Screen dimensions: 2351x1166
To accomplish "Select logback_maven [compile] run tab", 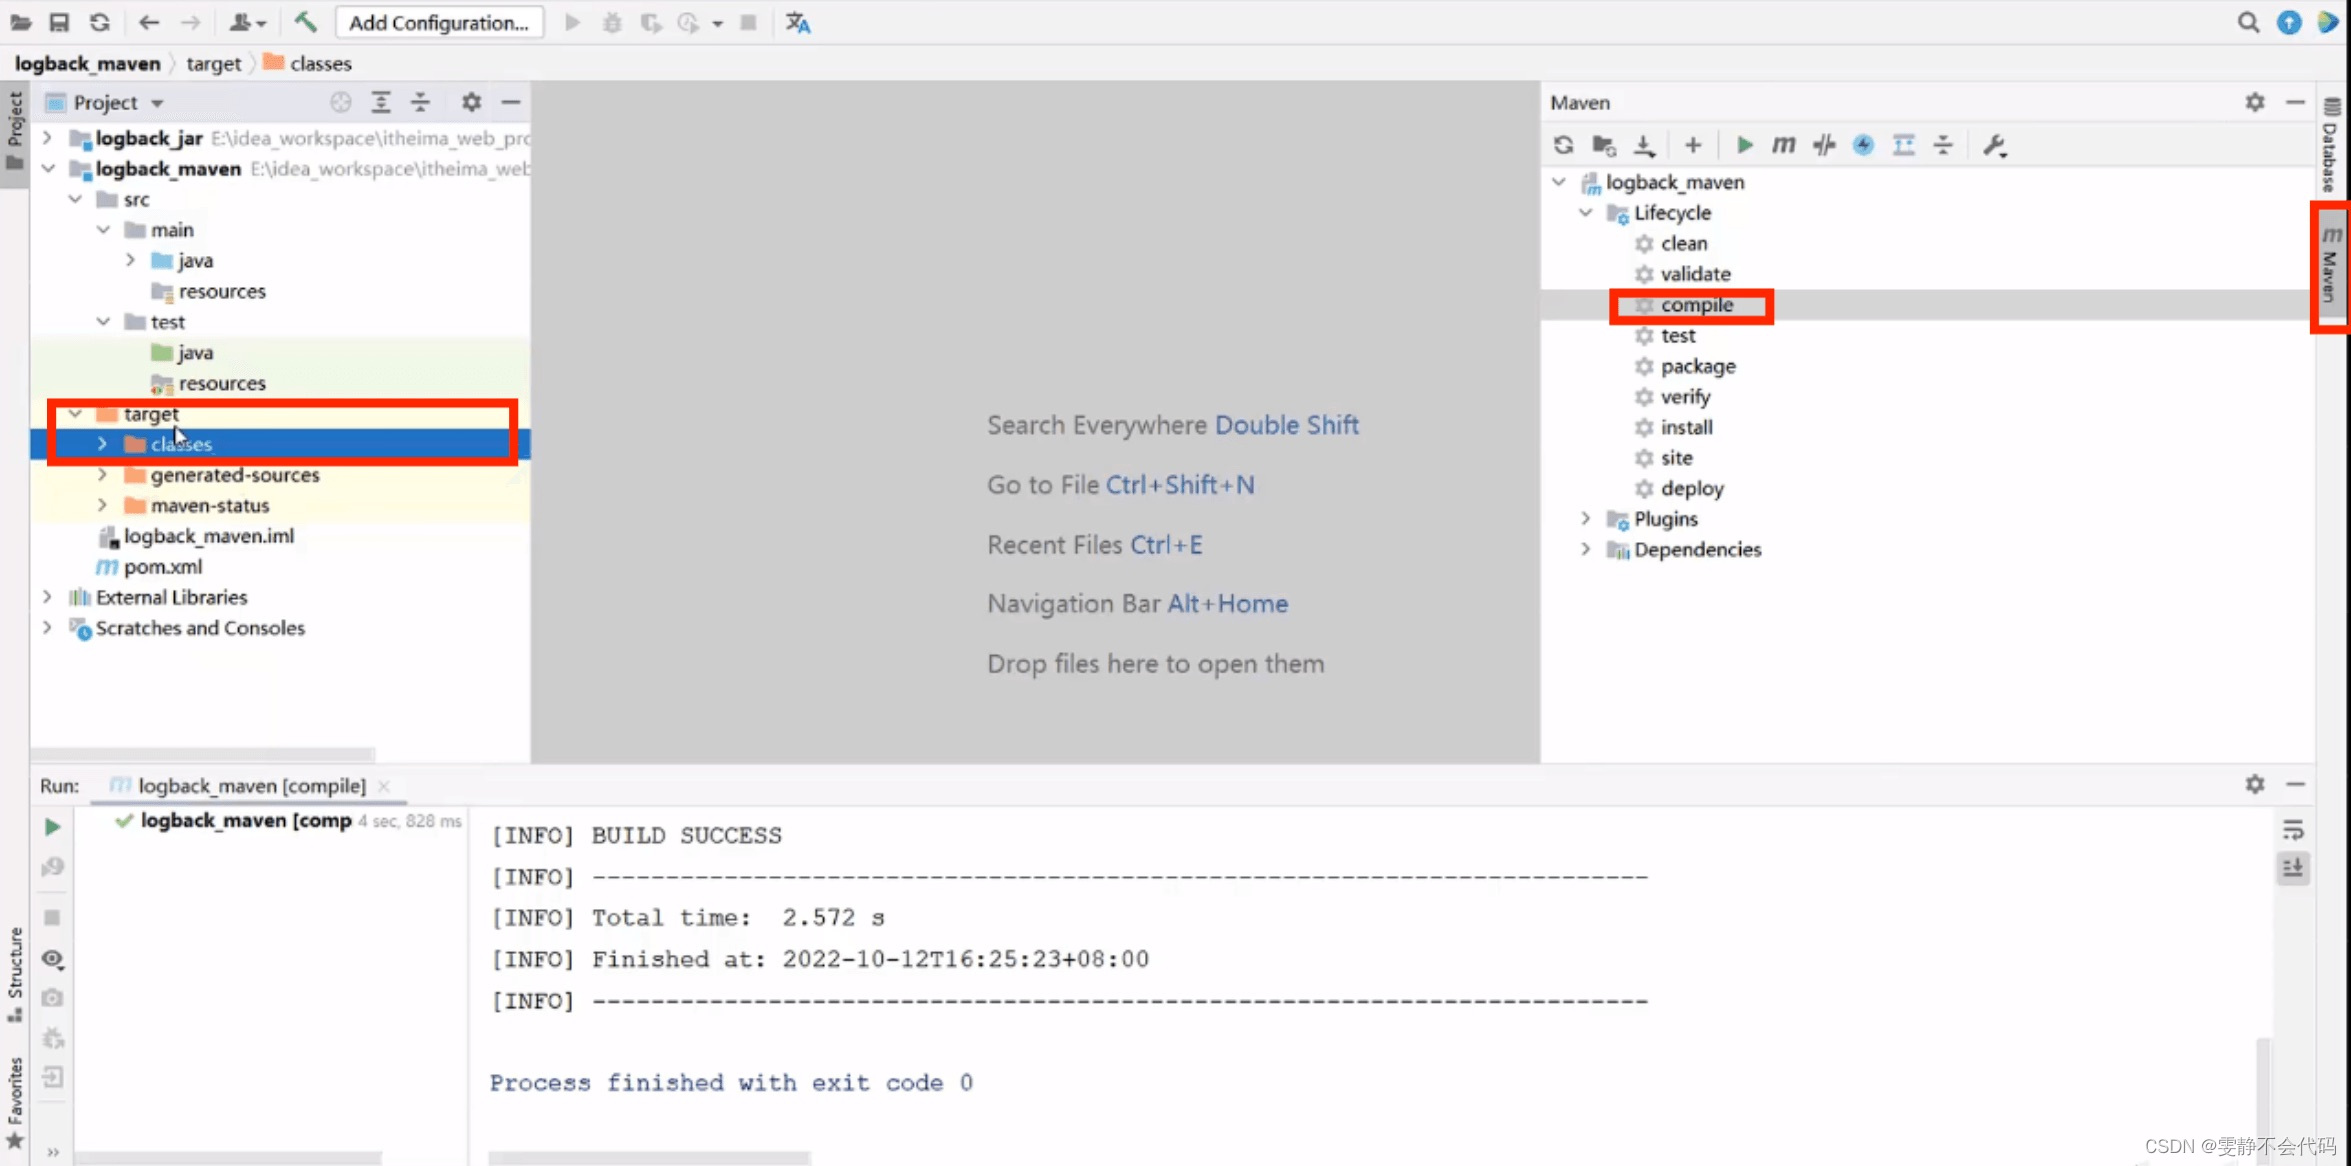I will 251,786.
